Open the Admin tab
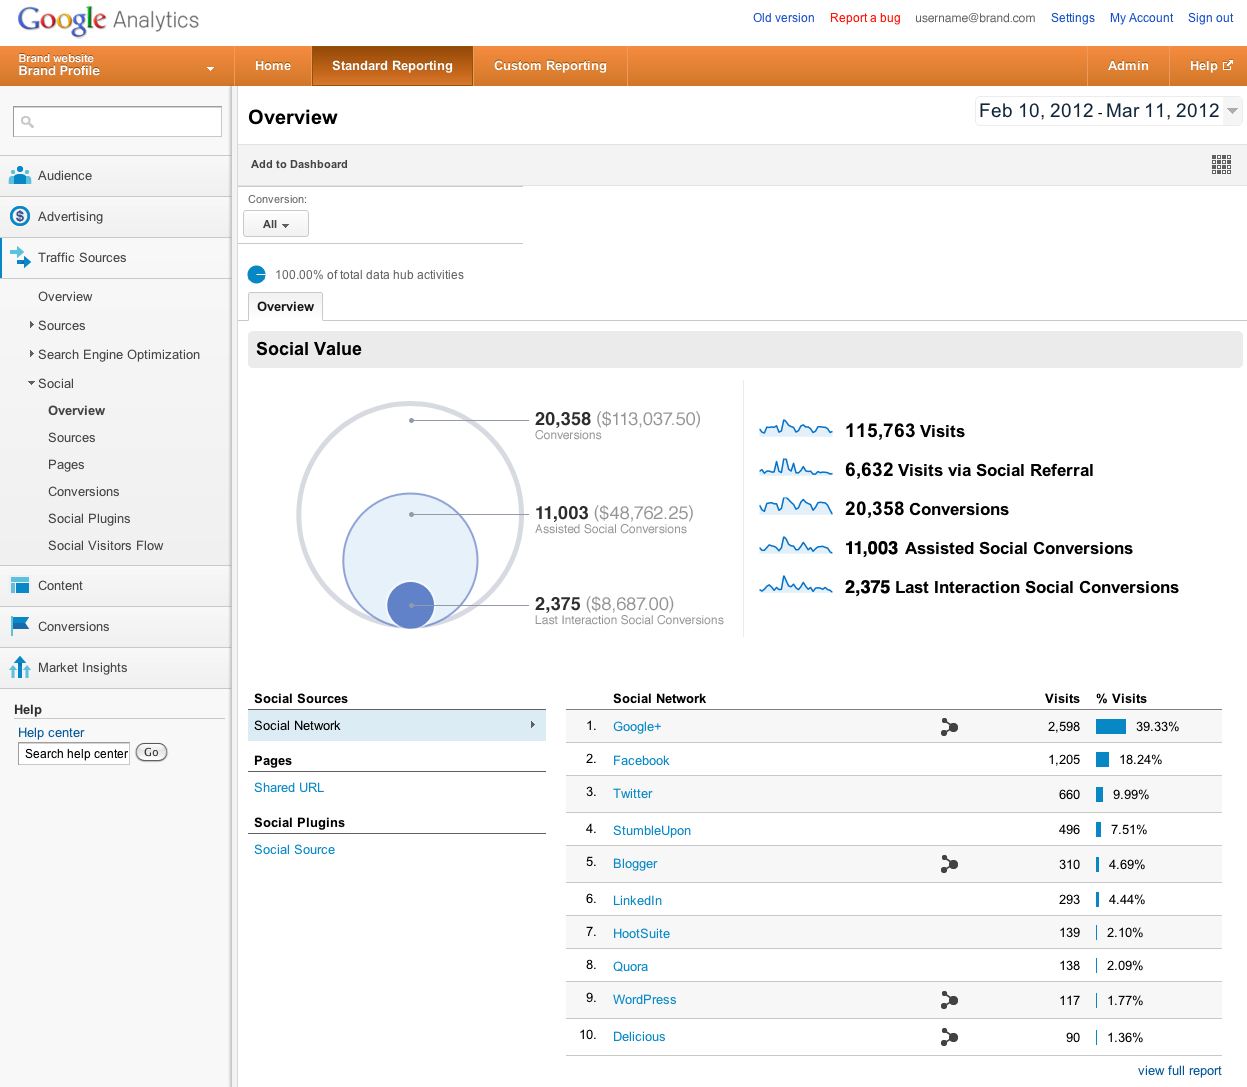The width and height of the screenshot is (1247, 1087). pyautogui.click(x=1128, y=66)
